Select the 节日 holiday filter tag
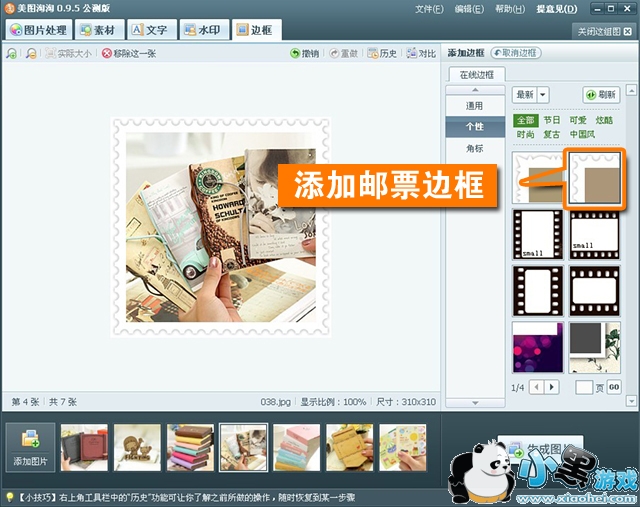Image resolution: width=640 pixels, height=507 pixels. [552, 120]
